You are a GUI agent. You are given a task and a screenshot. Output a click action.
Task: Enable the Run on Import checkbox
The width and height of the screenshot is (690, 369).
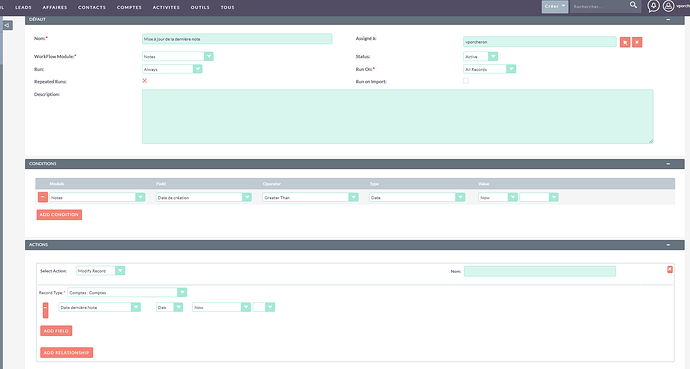coord(466,81)
